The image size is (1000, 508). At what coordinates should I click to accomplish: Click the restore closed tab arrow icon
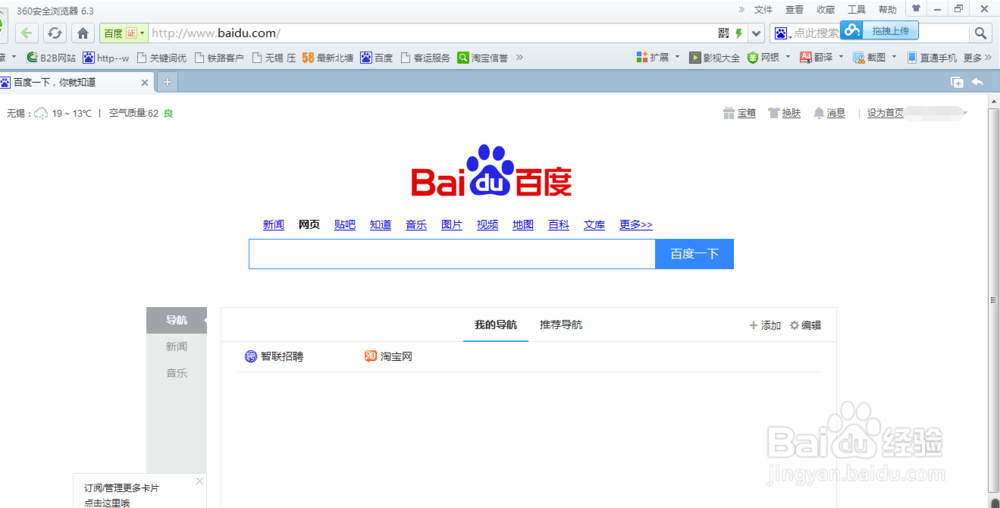pyautogui.click(x=978, y=82)
